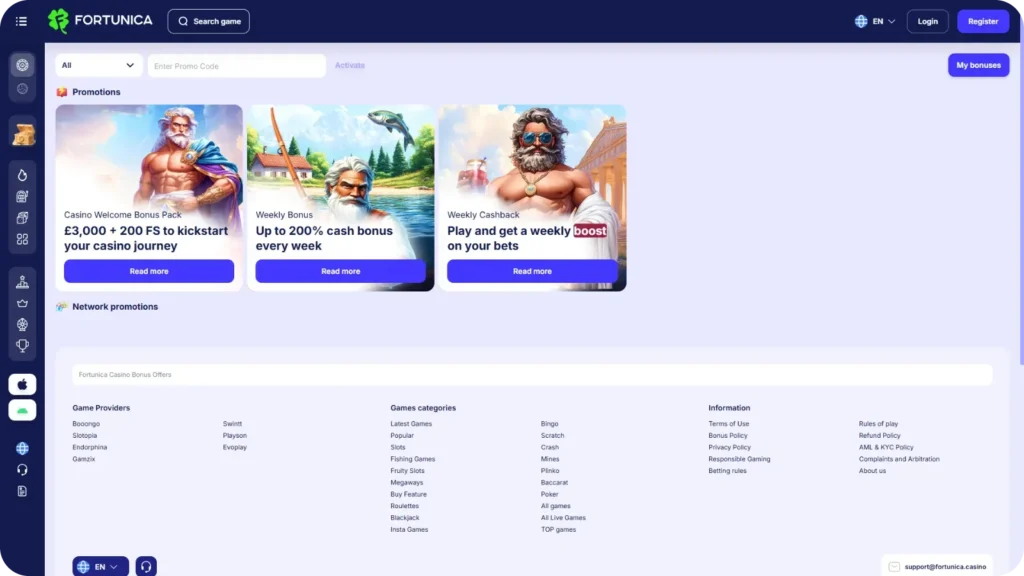Open the Megaways category link
1024x576 pixels.
(407, 483)
